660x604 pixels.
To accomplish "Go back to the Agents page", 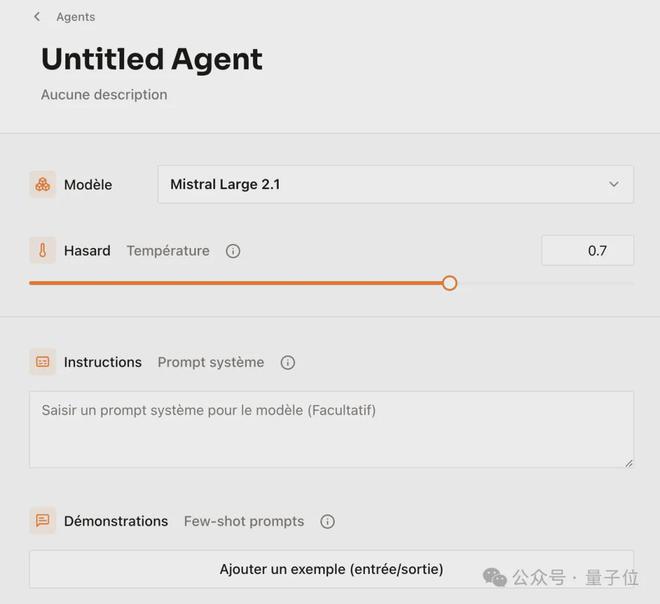I will tap(75, 17).
